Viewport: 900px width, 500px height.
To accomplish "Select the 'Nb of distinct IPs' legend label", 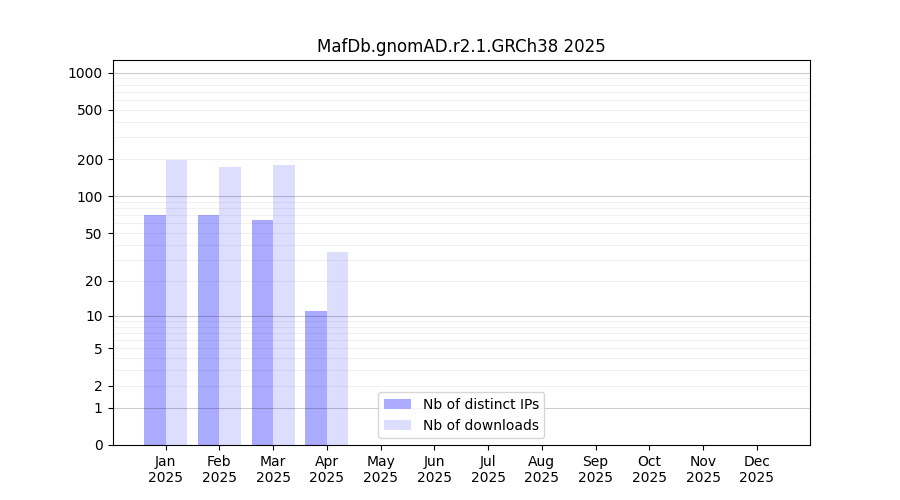I will [481, 404].
